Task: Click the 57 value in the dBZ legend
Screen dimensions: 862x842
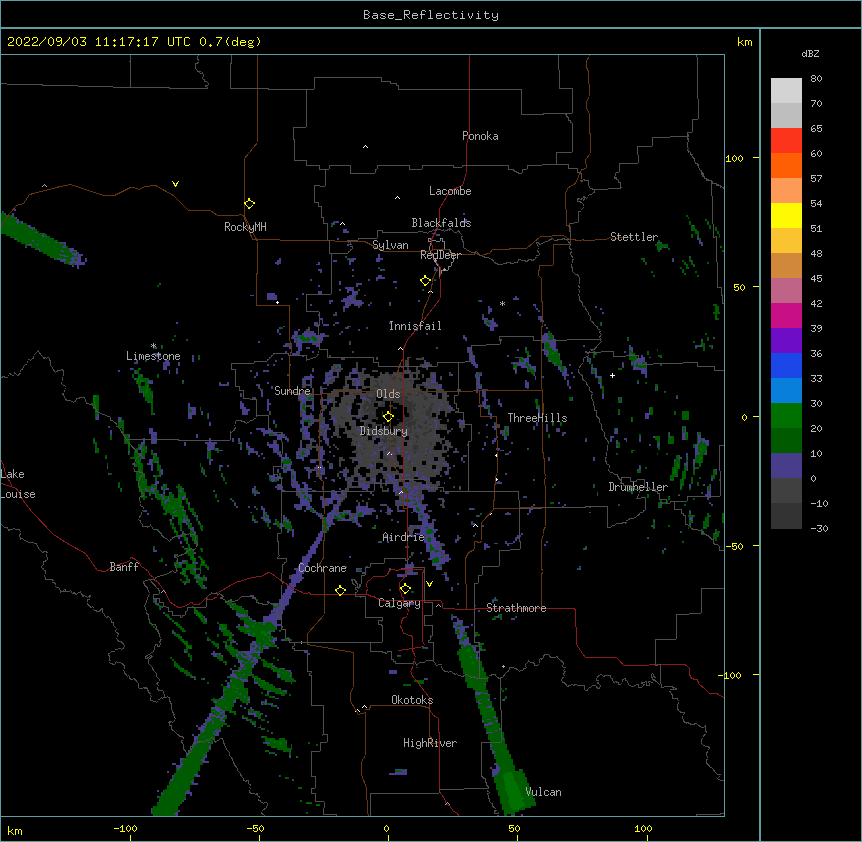Action: (816, 179)
